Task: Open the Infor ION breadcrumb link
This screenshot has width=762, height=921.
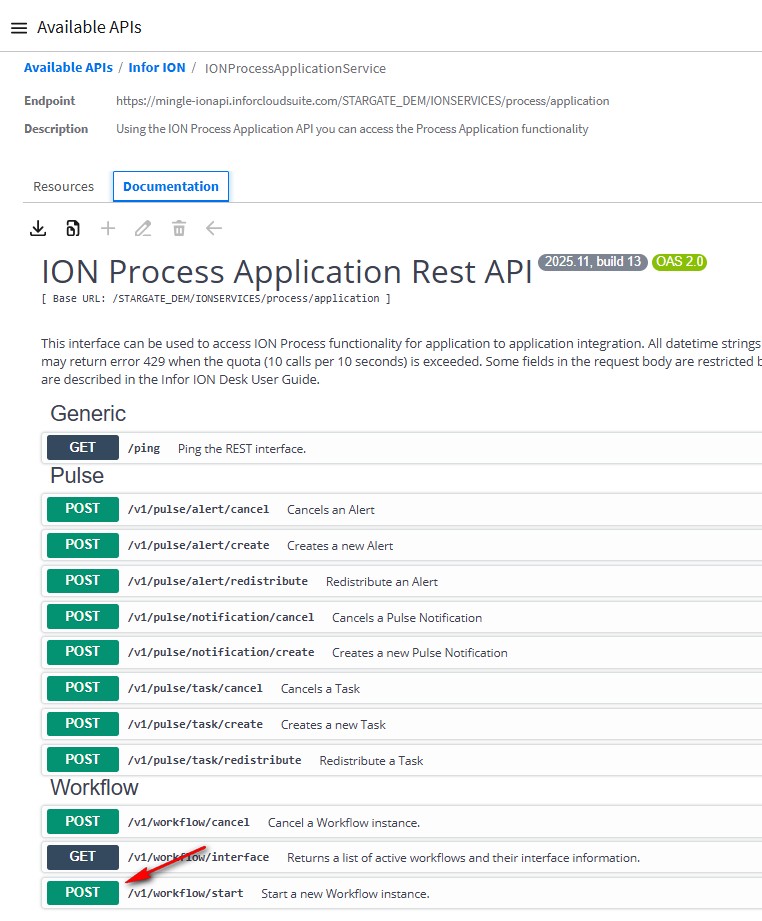Action: pos(157,68)
